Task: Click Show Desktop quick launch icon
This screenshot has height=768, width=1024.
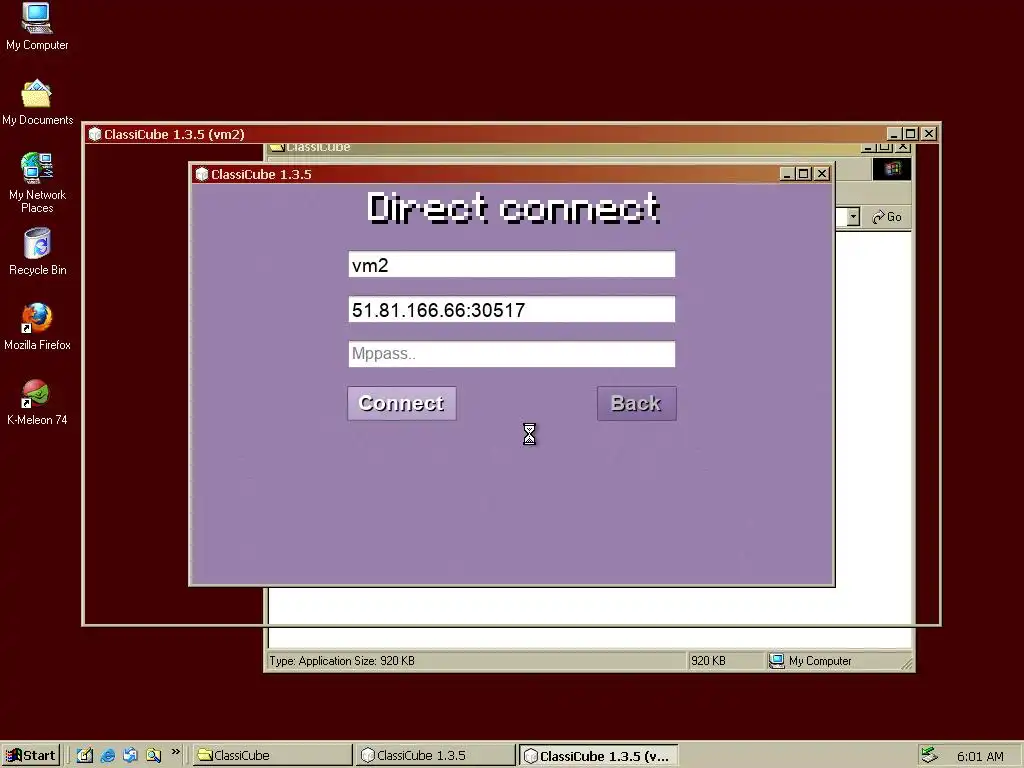Action: (85, 756)
